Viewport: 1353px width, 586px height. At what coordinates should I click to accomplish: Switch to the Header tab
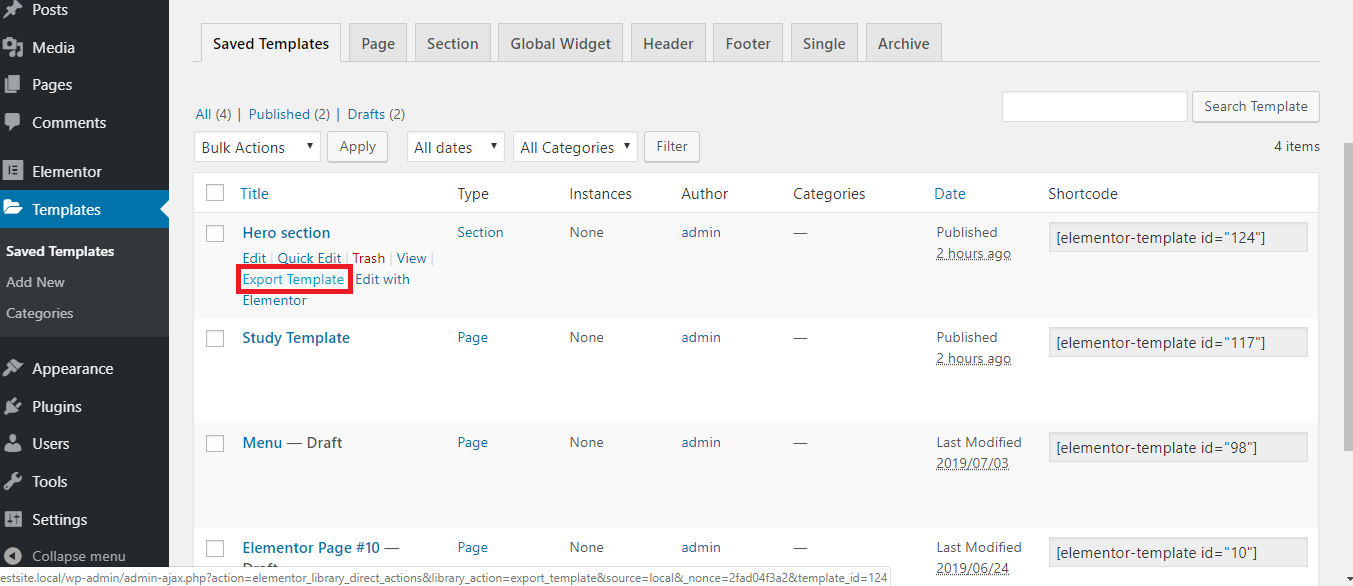point(668,43)
